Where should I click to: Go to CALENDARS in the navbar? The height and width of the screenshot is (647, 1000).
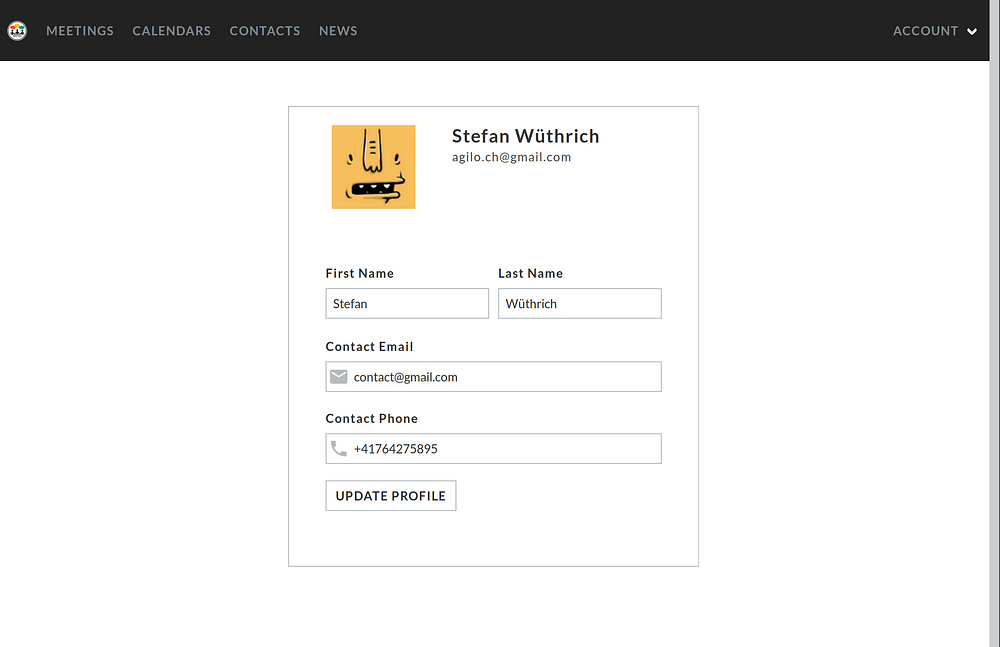coord(172,31)
